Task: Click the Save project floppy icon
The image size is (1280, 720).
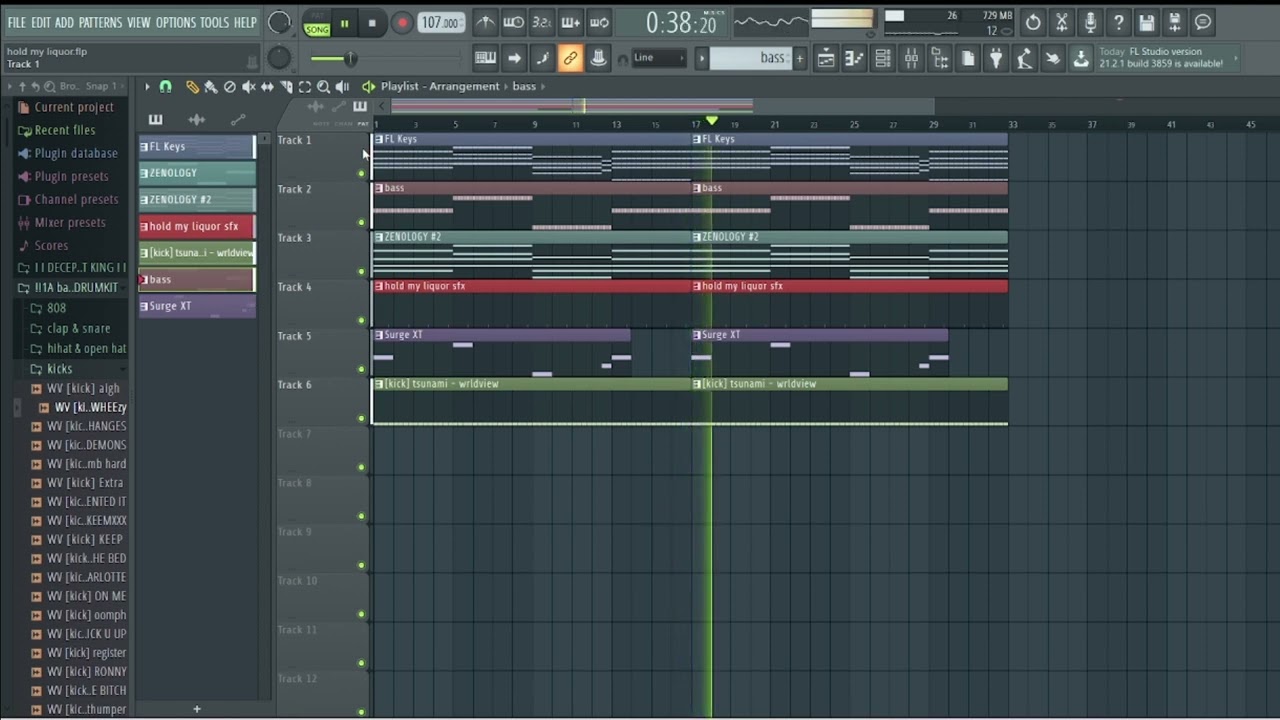Action: click(1147, 22)
